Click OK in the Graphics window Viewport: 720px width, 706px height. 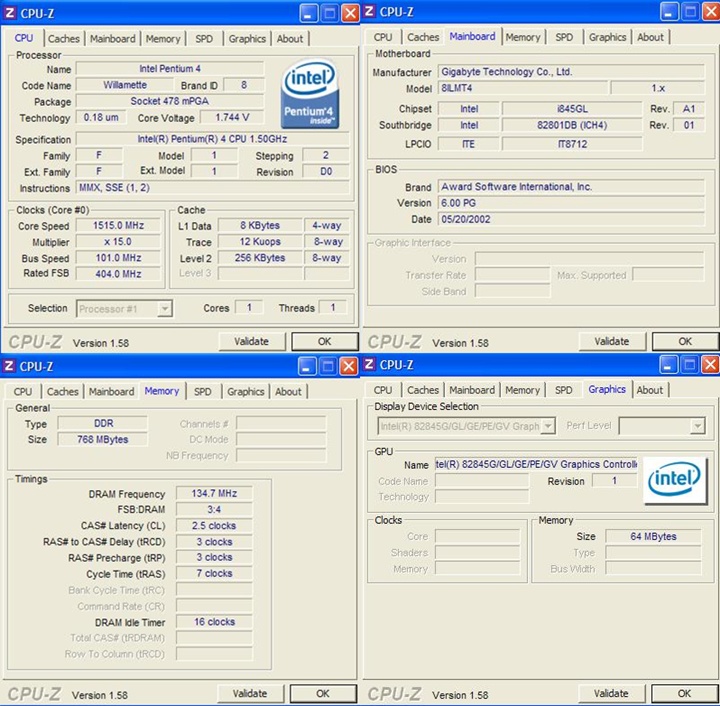pos(684,694)
